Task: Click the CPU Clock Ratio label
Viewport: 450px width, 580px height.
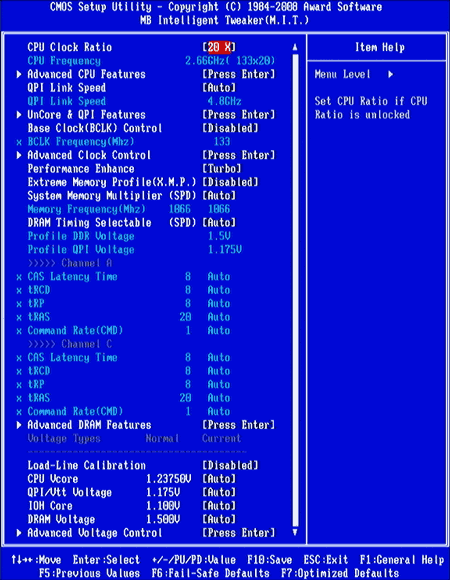Action: pyautogui.click(x=70, y=47)
